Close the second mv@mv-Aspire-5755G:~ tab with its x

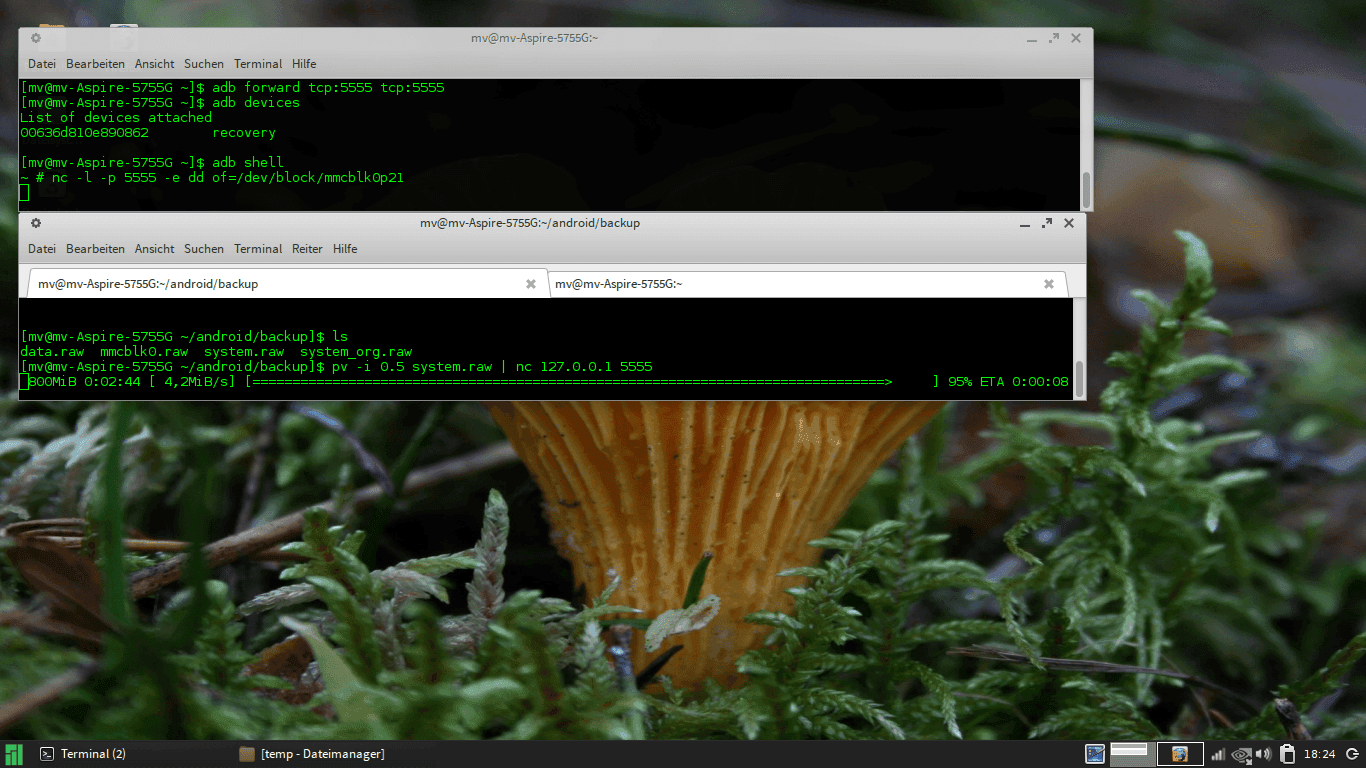point(1049,284)
